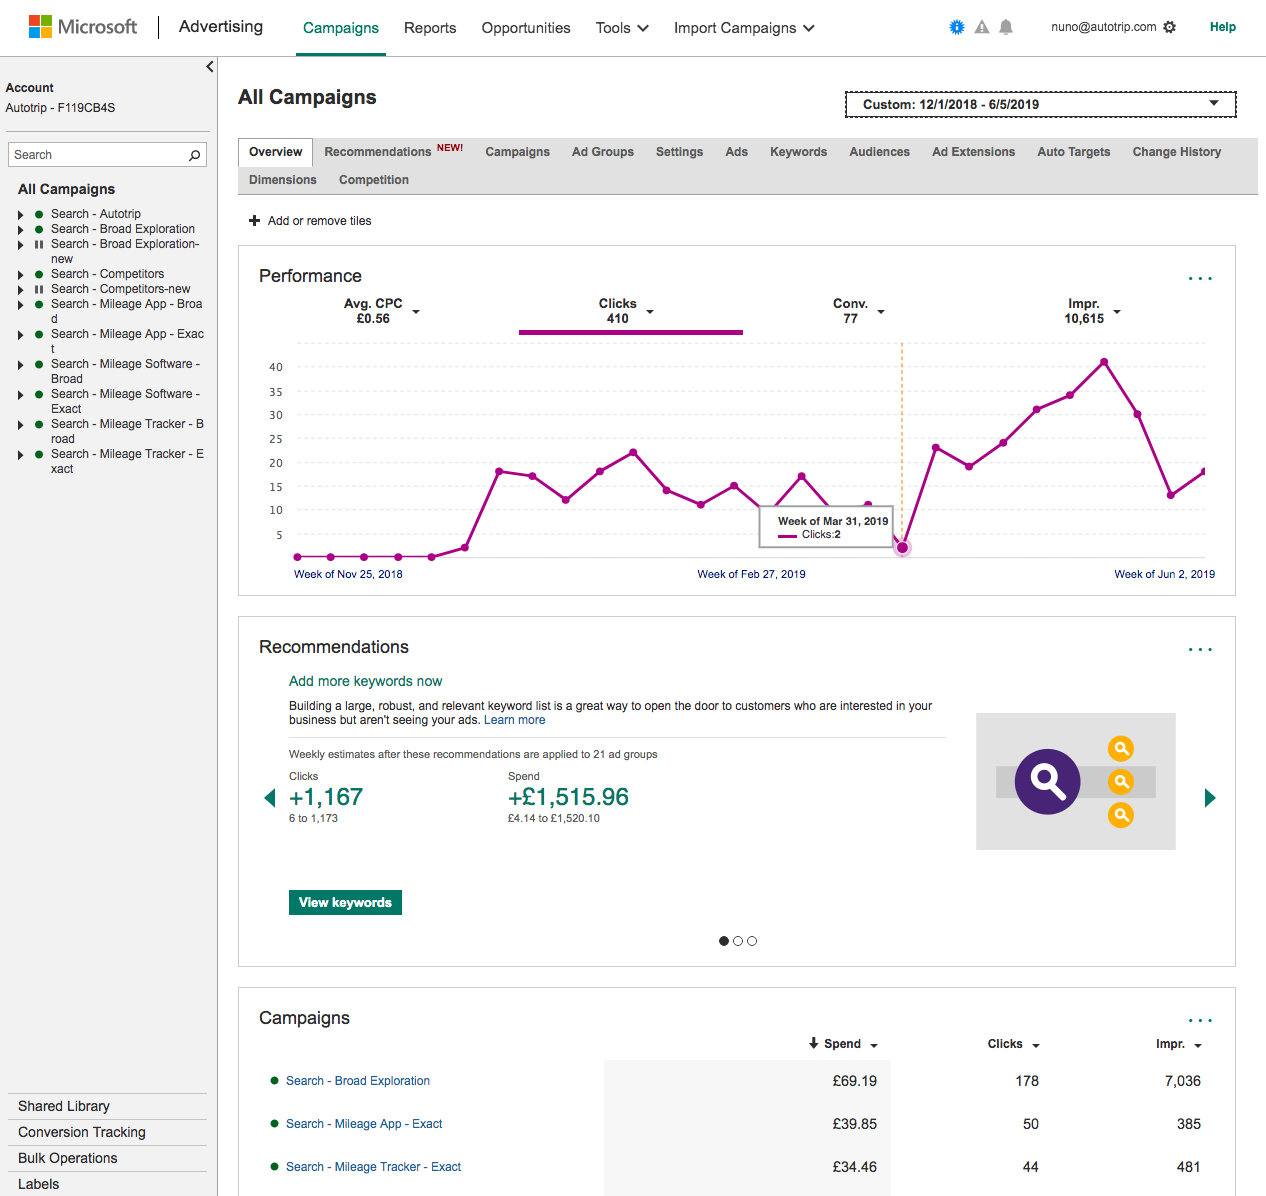Image resolution: width=1266 pixels, height=1196 pixels.
Task: Open the Learn more link
Action: (515, 720)
